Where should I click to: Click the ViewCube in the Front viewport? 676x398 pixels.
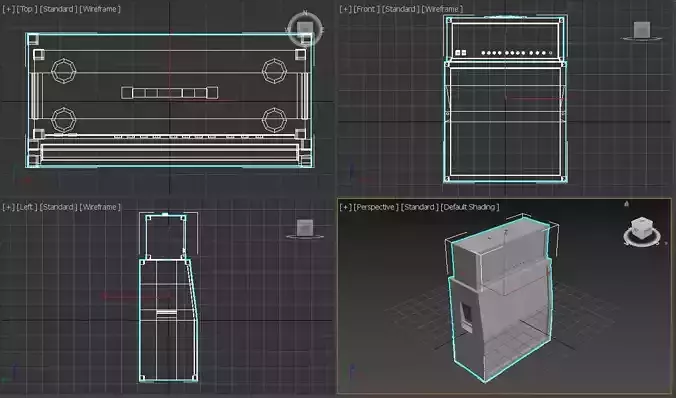click(x=642, y=30)
